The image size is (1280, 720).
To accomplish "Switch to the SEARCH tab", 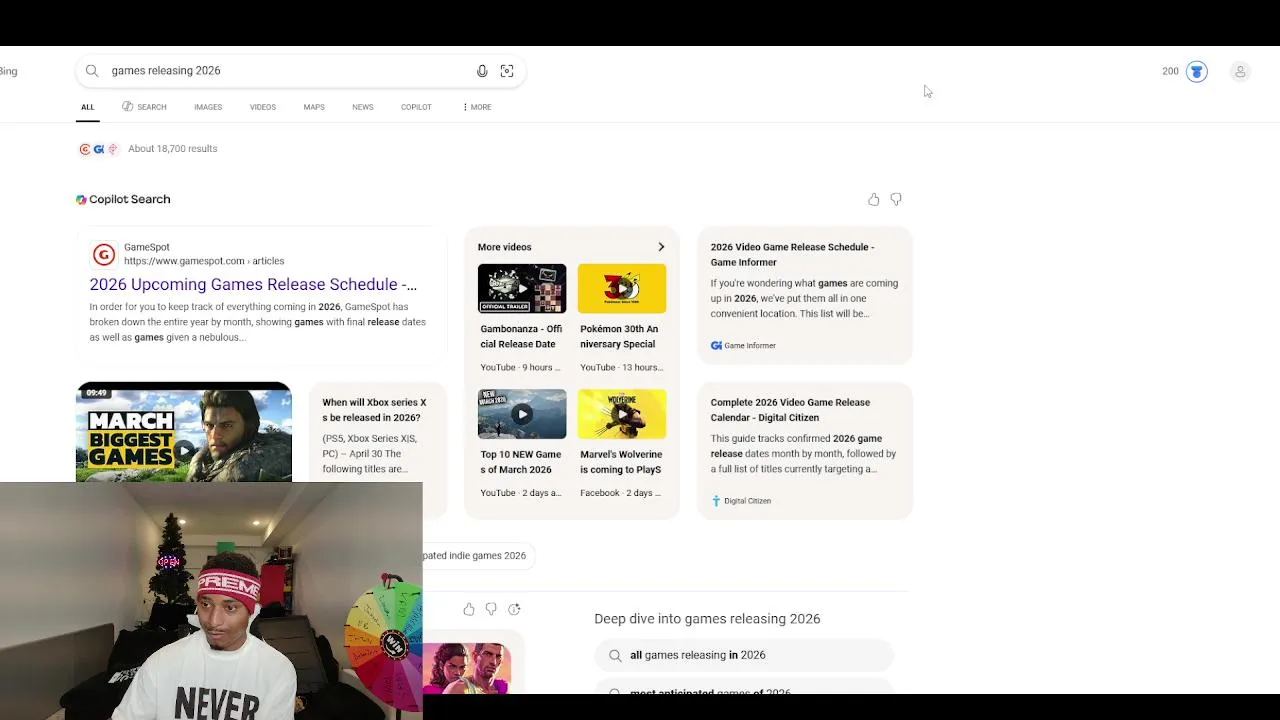I will tap(144, 107).
